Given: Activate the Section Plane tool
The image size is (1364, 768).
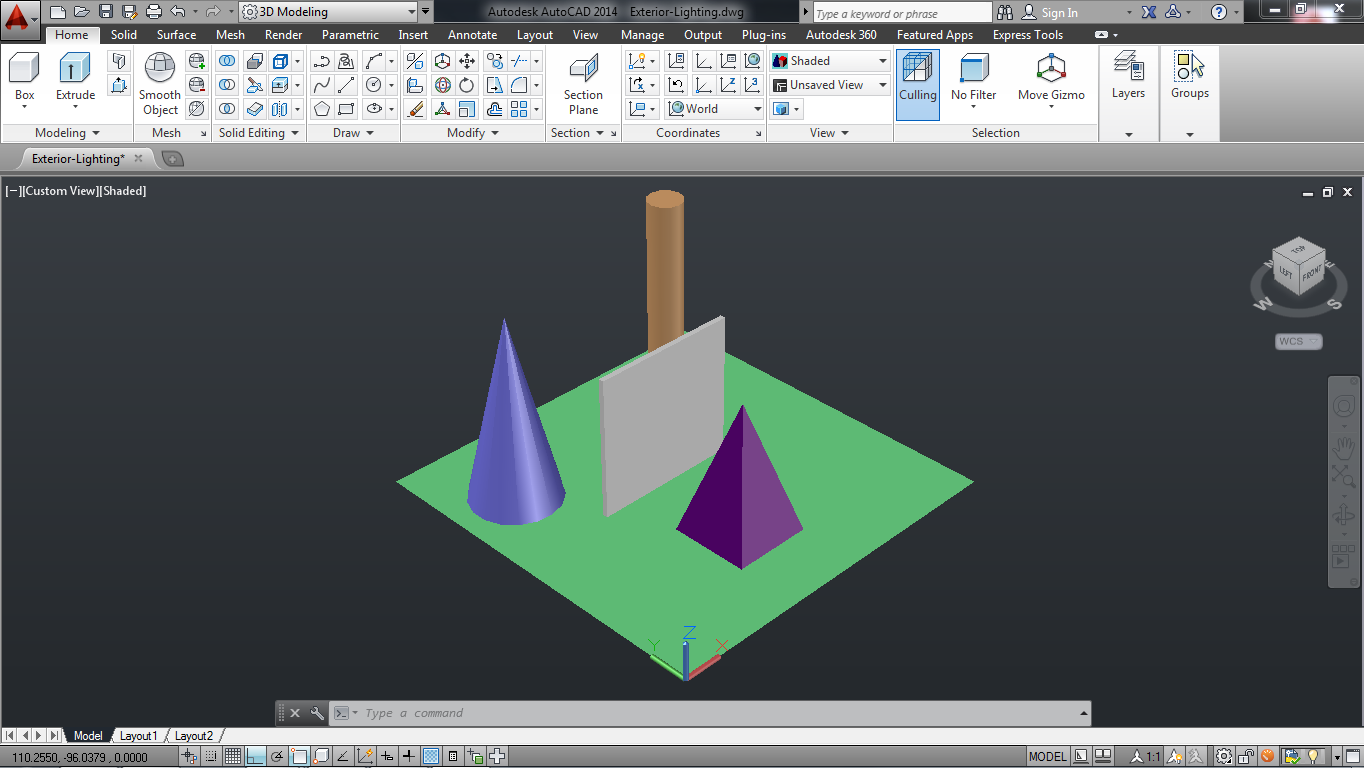Looking at the screenshot, I should 583,80.
